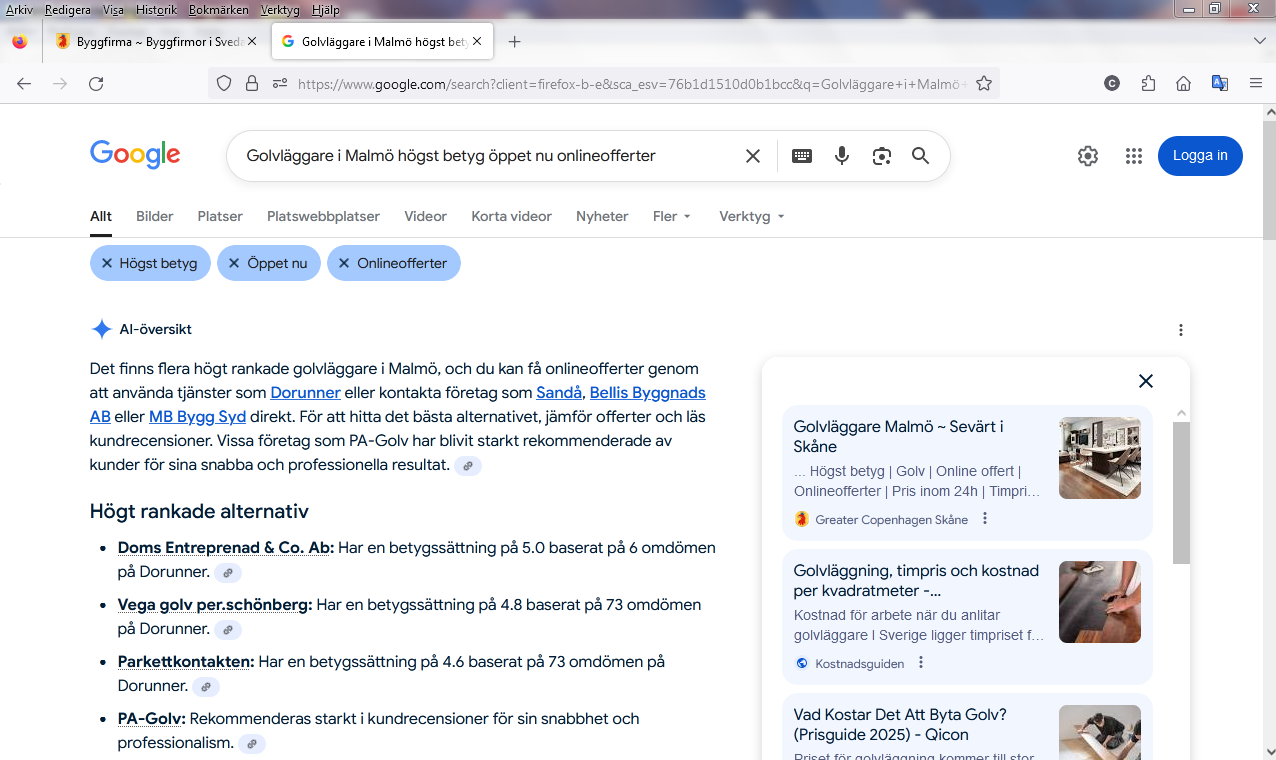Bookmark this page with star icon
The image size is (1276, 760).
pos(984,84)
